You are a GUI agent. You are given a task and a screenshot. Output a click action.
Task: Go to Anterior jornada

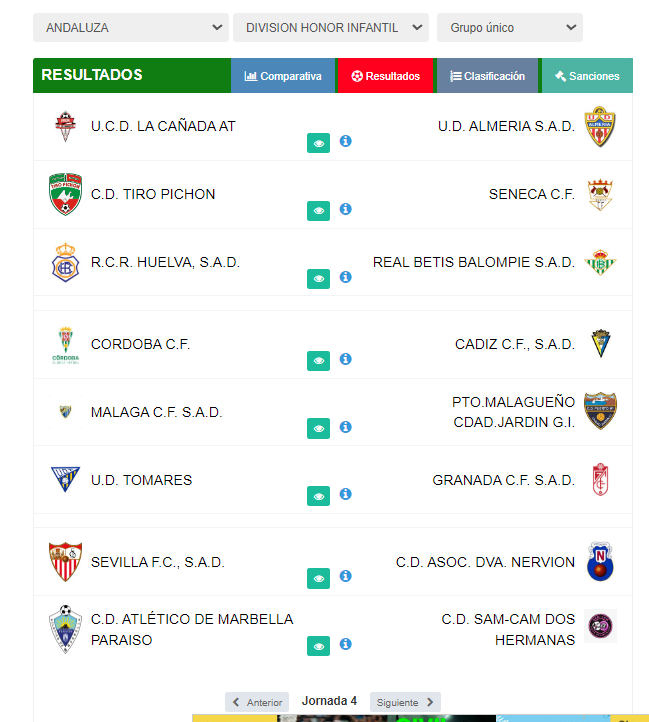[257, 702]
